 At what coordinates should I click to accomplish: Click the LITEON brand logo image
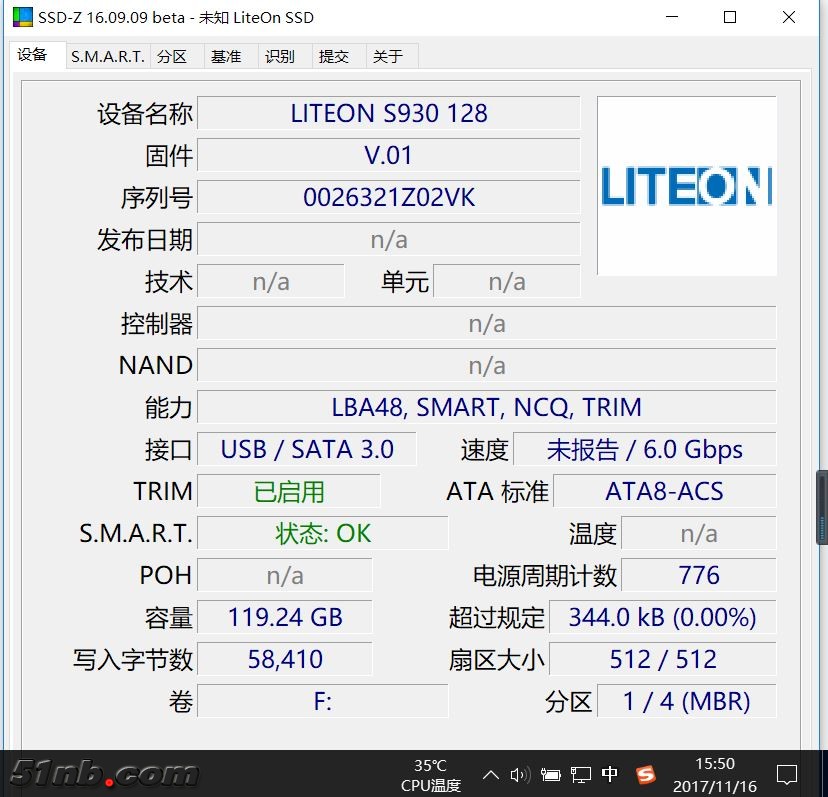click(686, 186)
